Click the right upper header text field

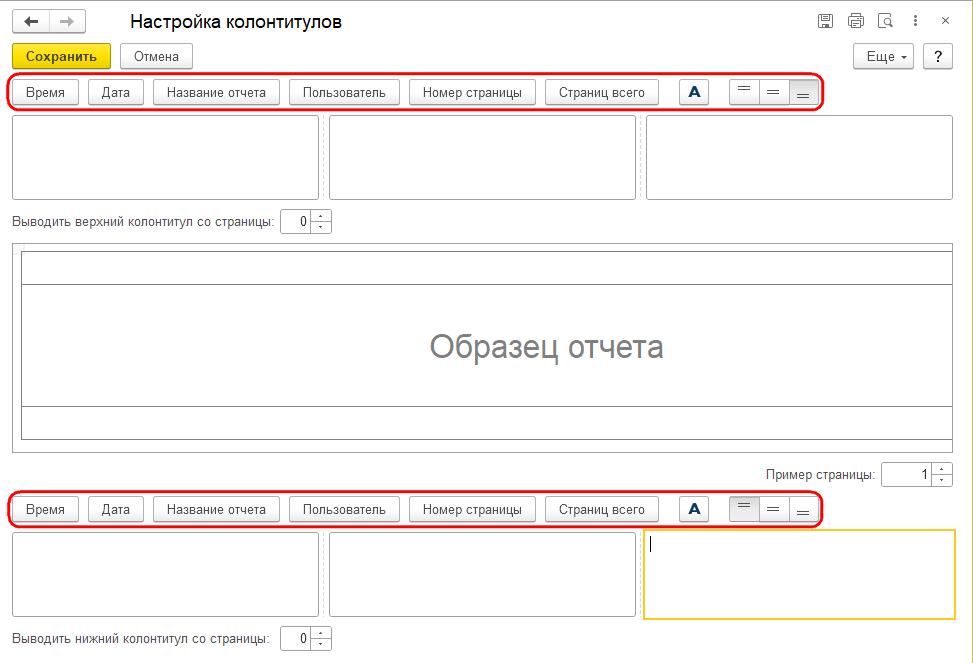click(x=799, y=158)
